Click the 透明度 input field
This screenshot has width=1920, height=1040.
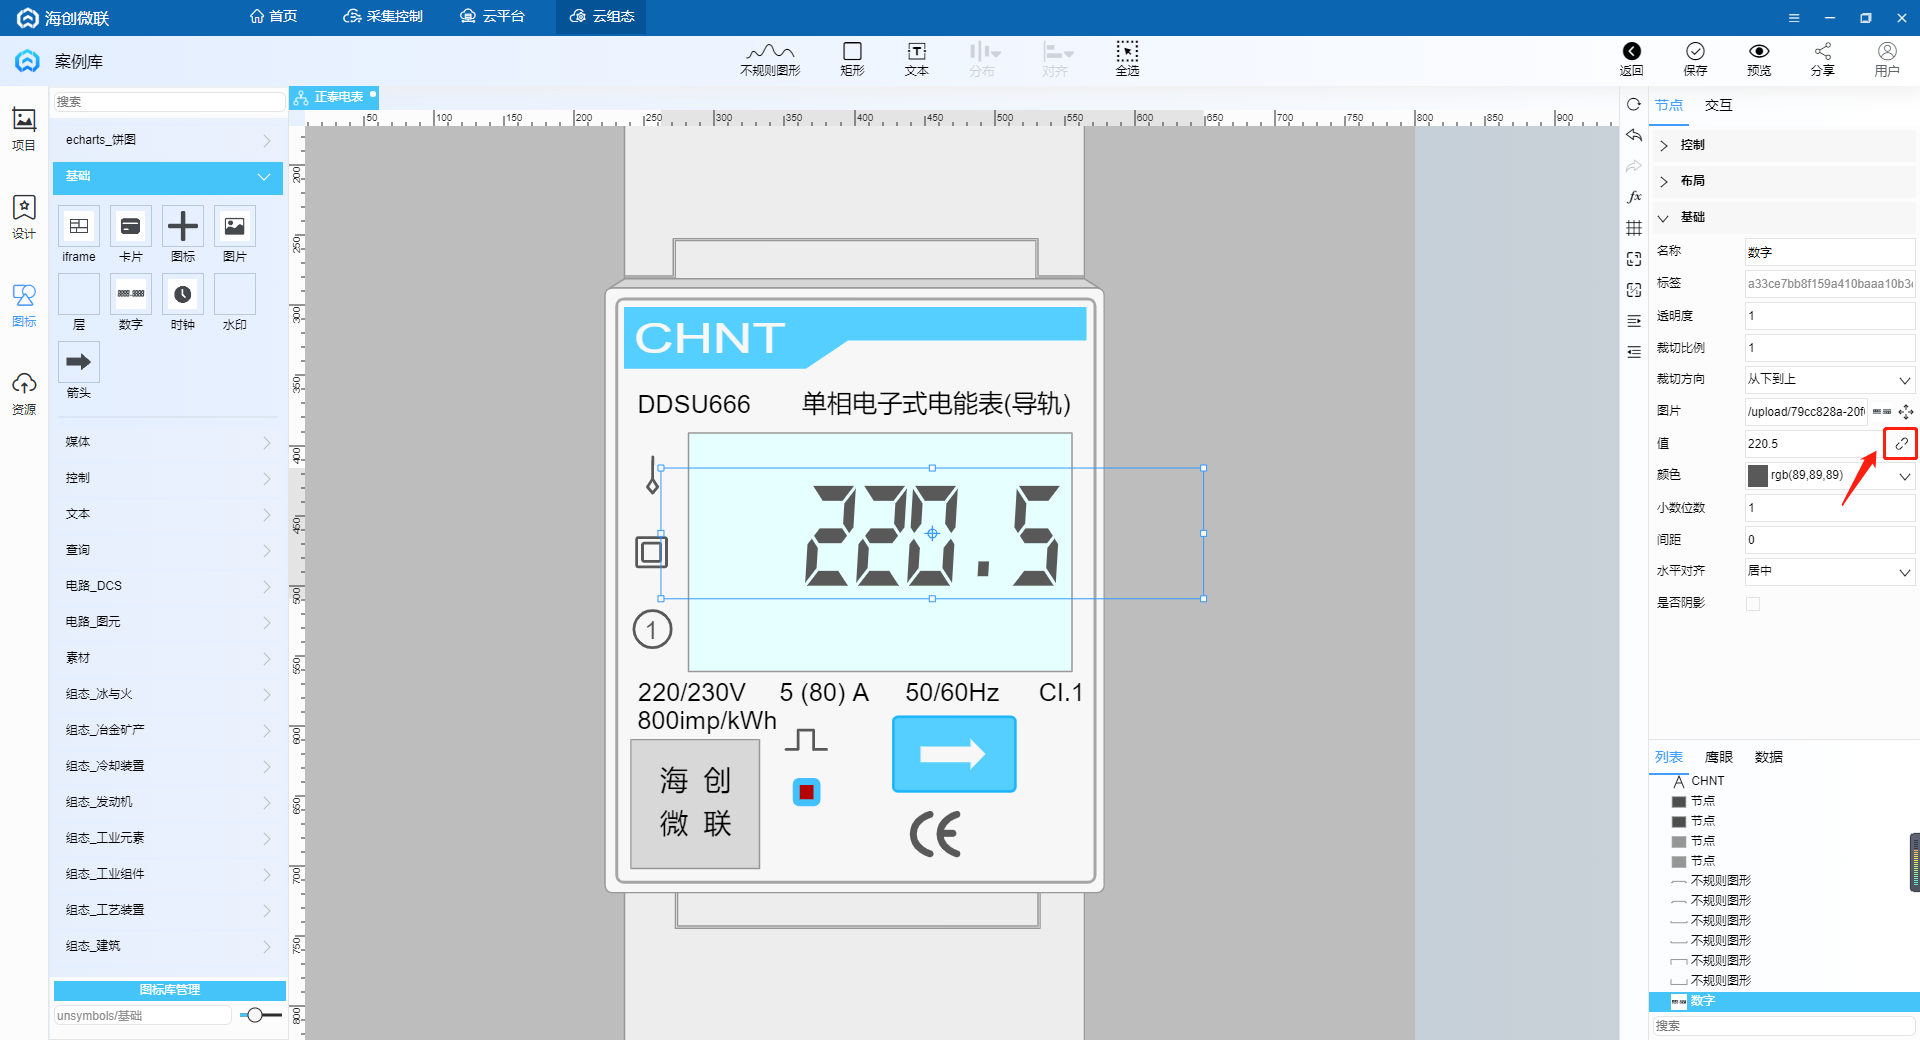1830,316
